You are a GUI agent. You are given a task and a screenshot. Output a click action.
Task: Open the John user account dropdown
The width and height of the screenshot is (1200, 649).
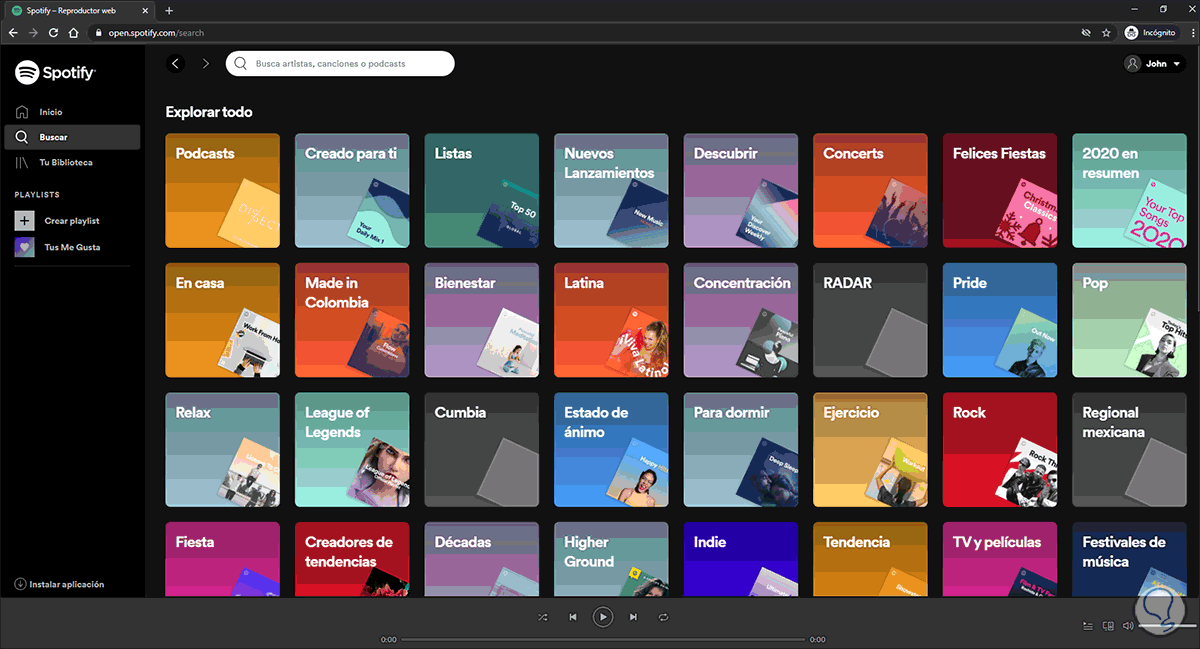coord(1155,64)
